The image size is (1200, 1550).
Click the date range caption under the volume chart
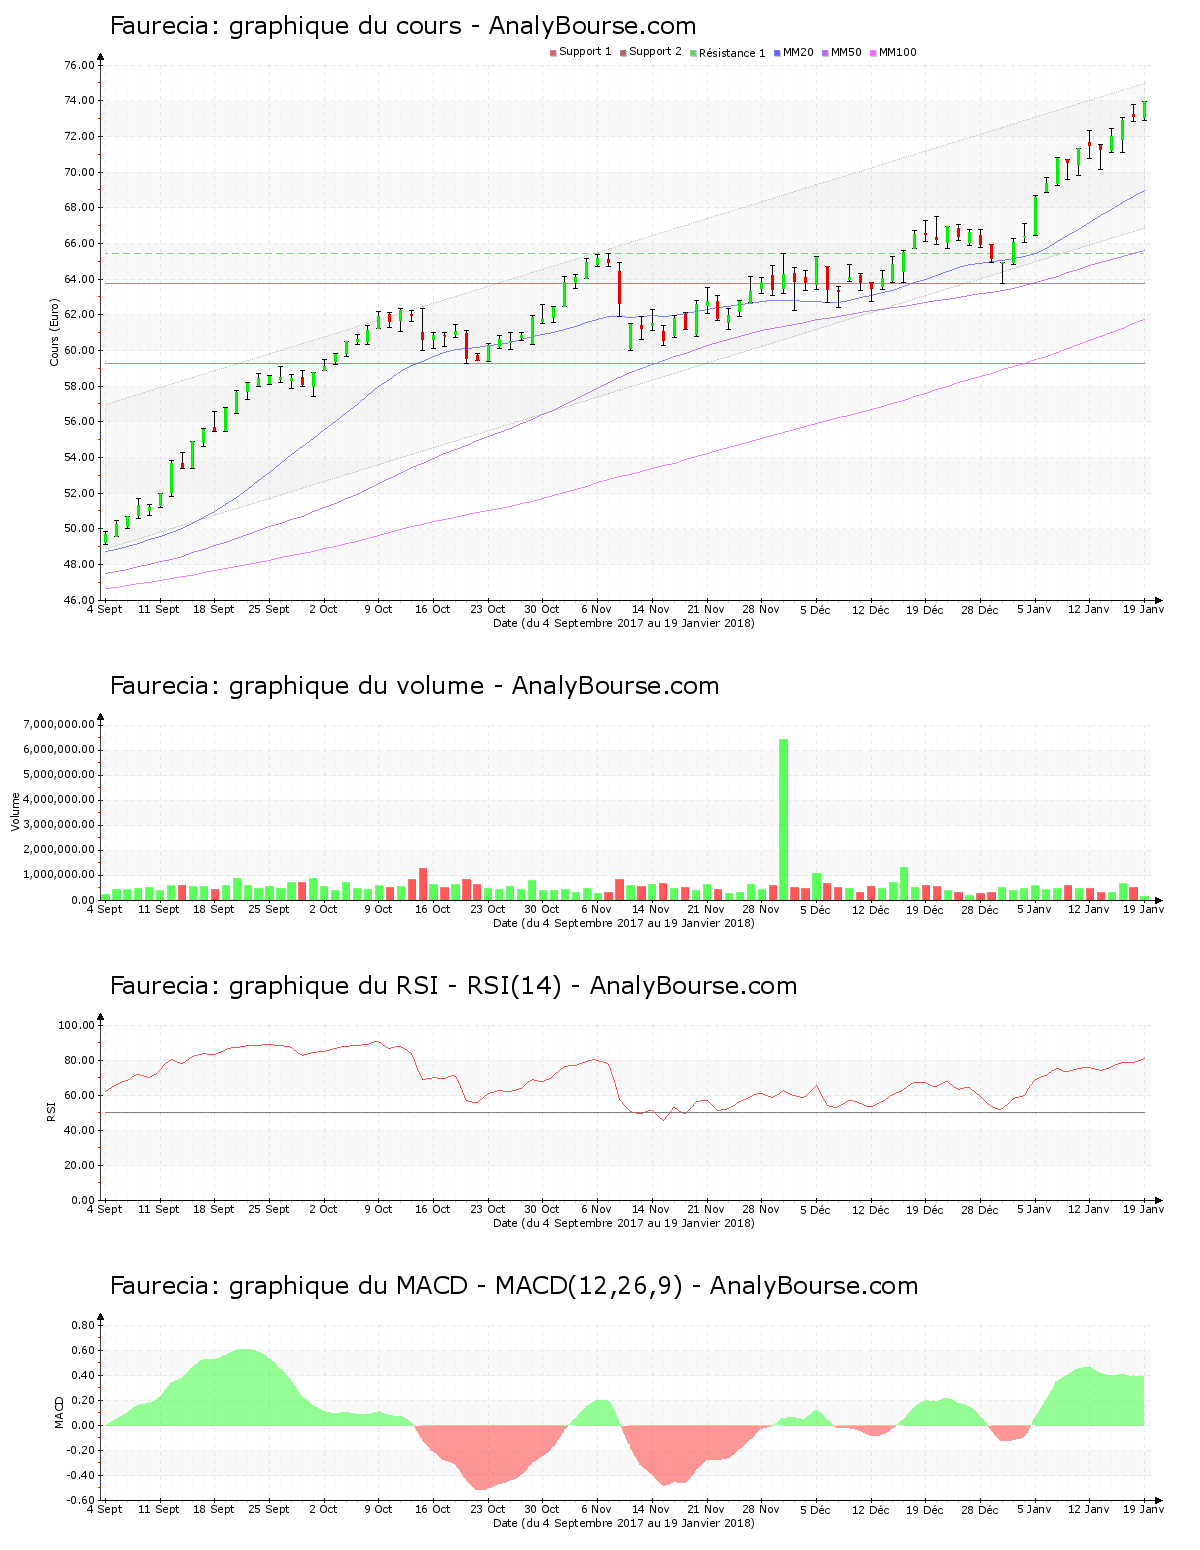pyautogui.click(x=624, y=923)
